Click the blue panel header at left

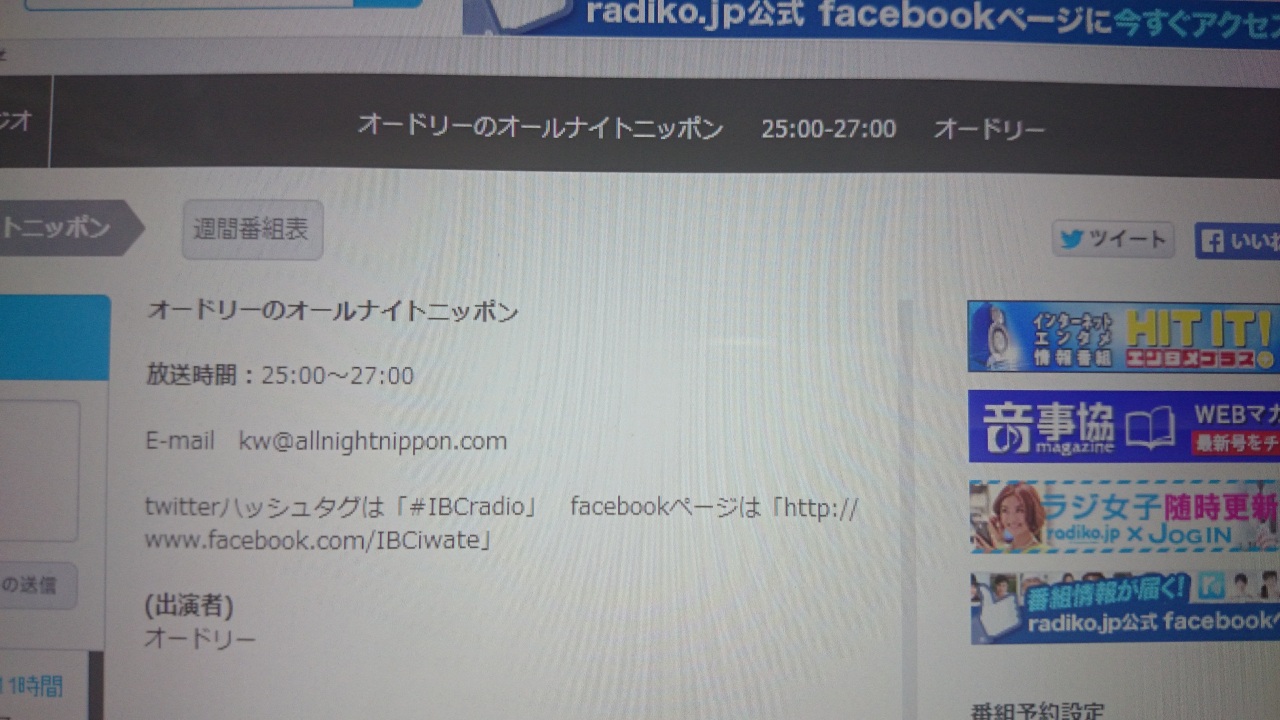point(54,337)
